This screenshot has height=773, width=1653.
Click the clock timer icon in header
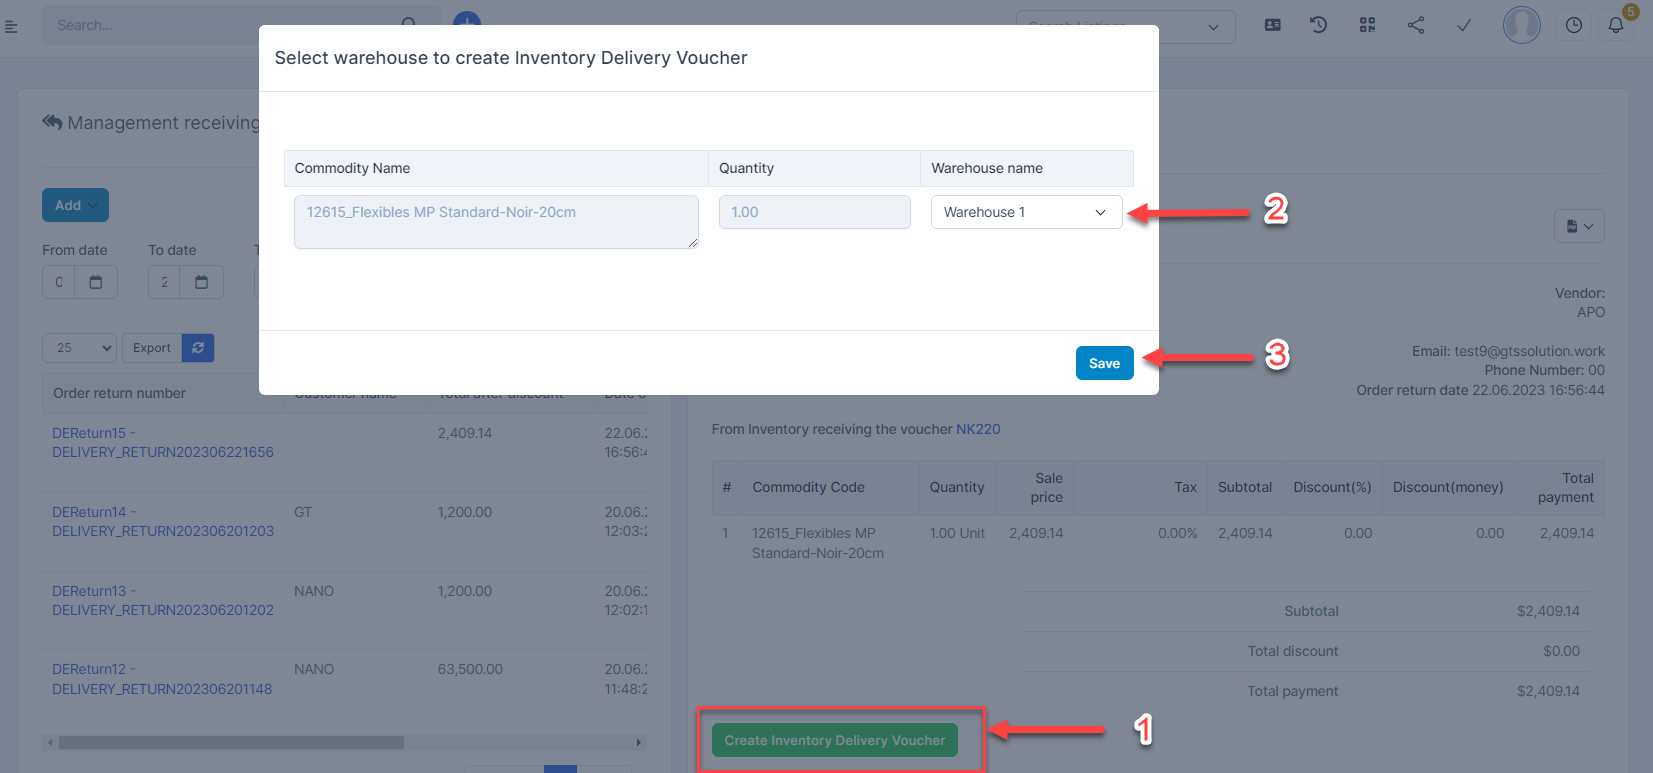(x=1574, y=26)
